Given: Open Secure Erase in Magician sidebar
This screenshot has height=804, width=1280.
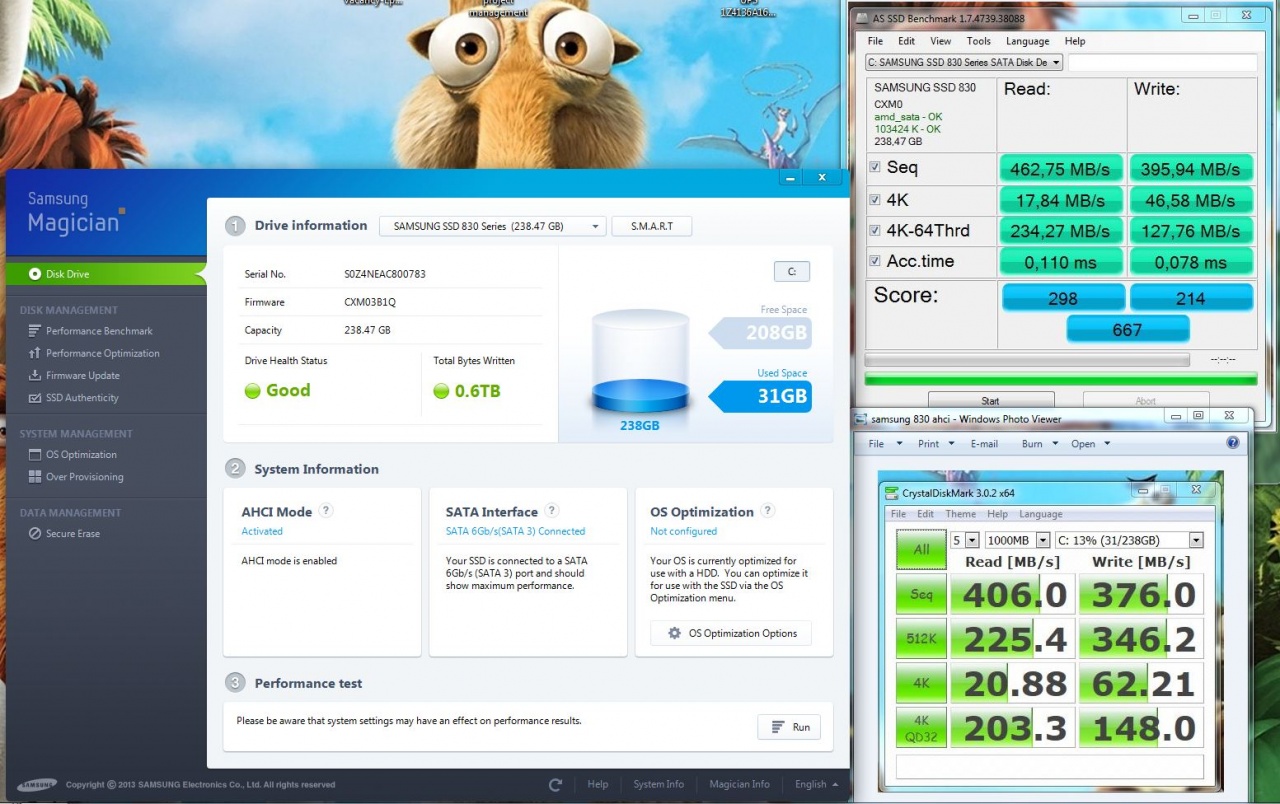Looking at the screenshot, I should (64, 533).
